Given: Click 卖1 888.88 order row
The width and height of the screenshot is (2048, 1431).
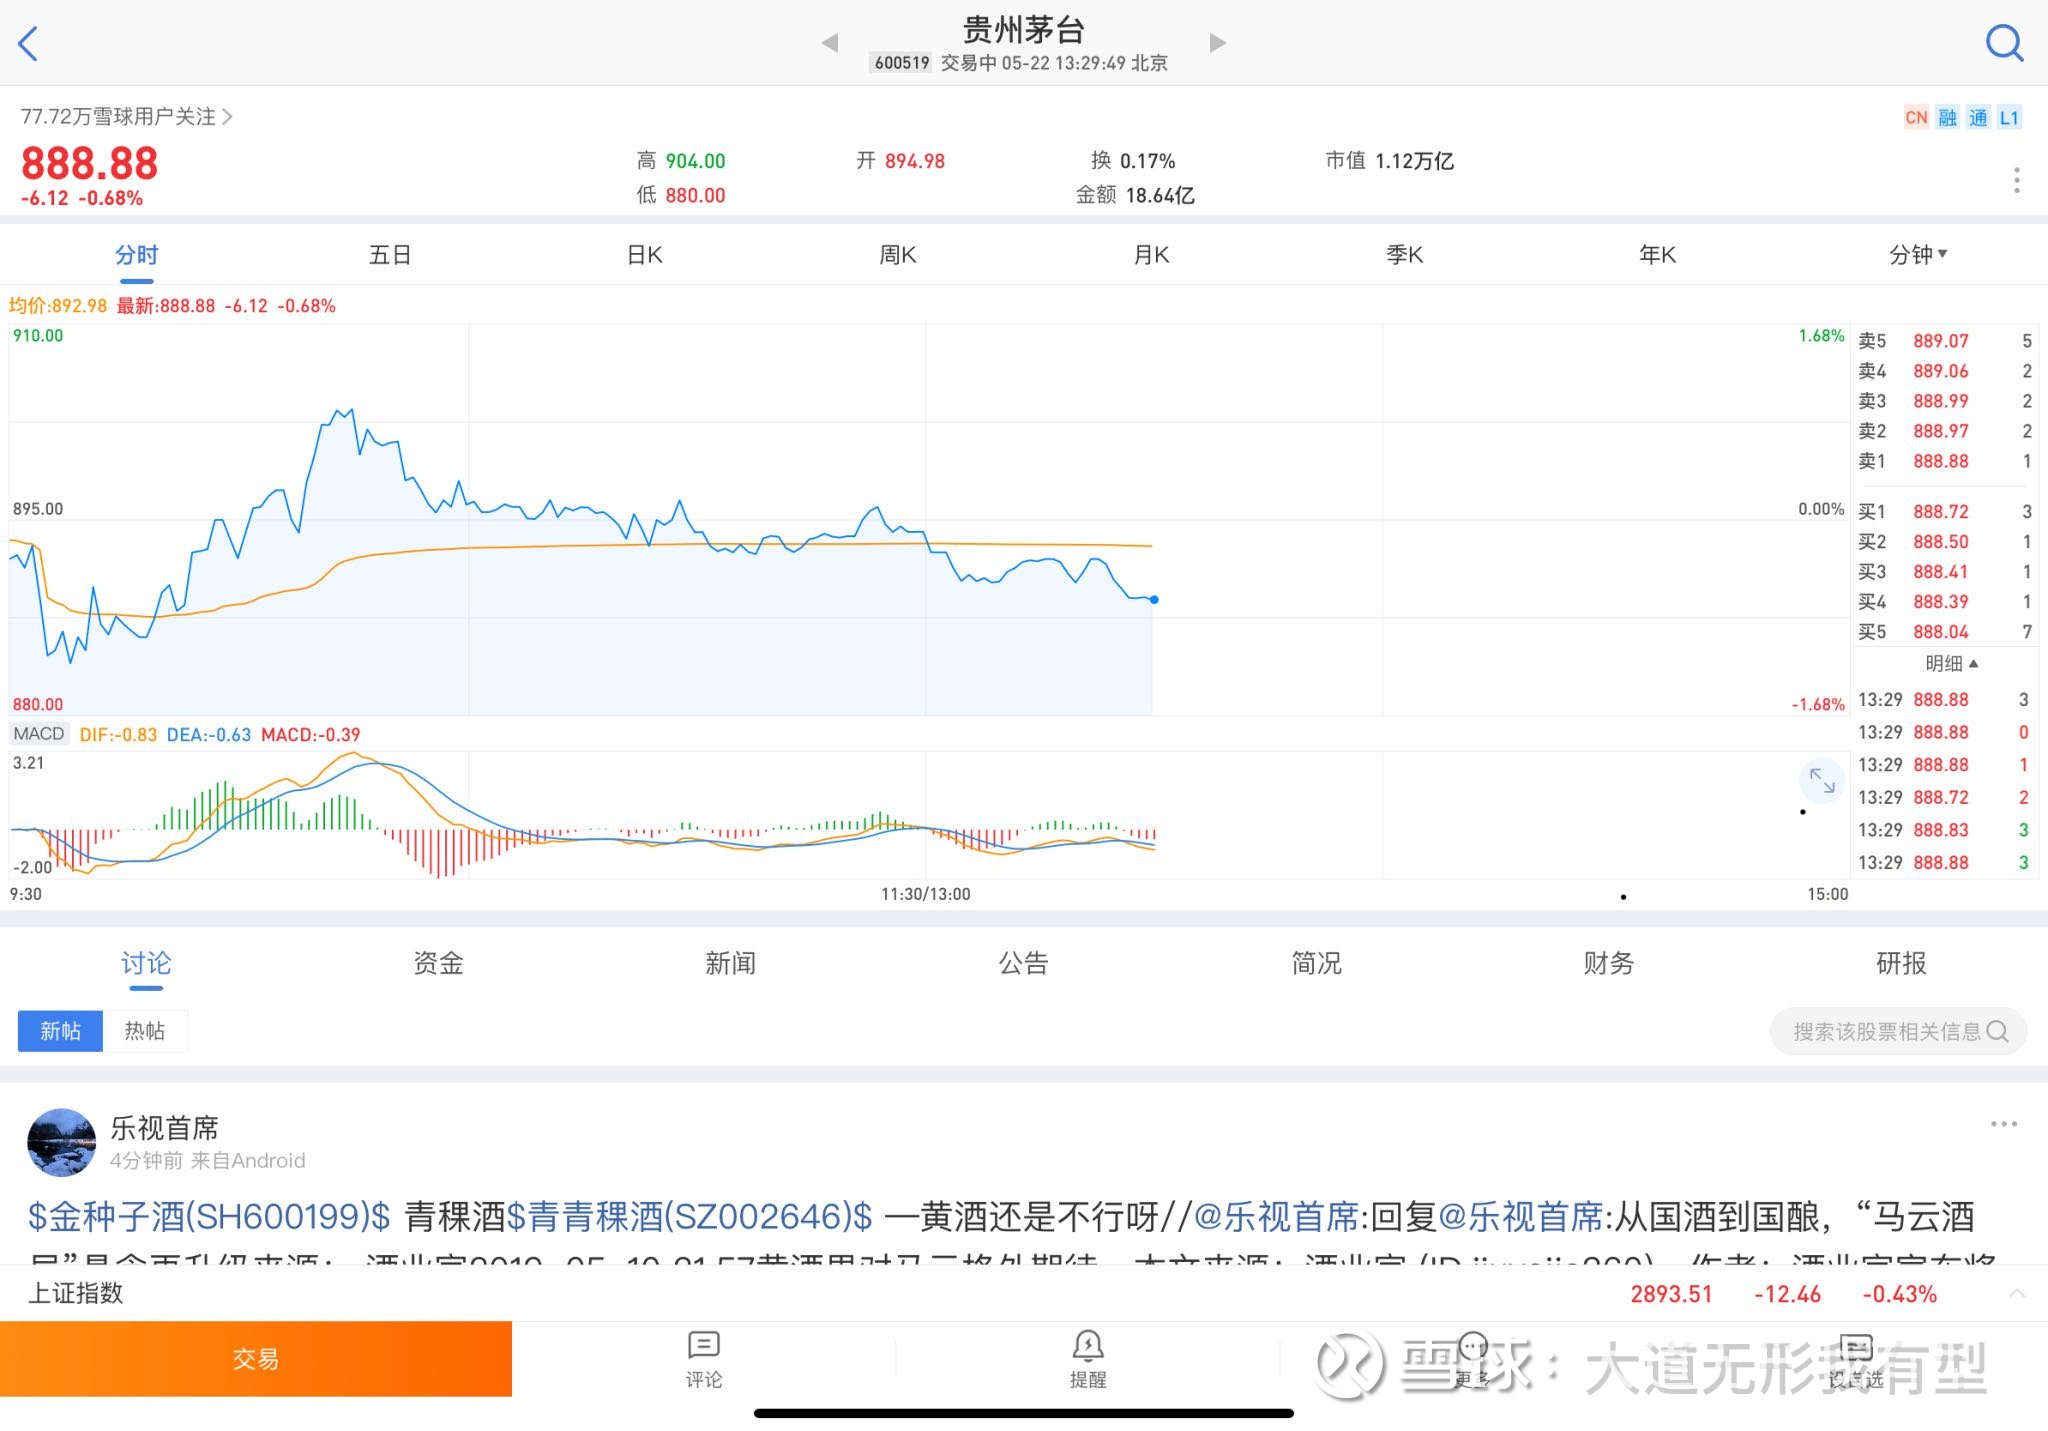Looking at the screenshot, I should point(1945,461).
